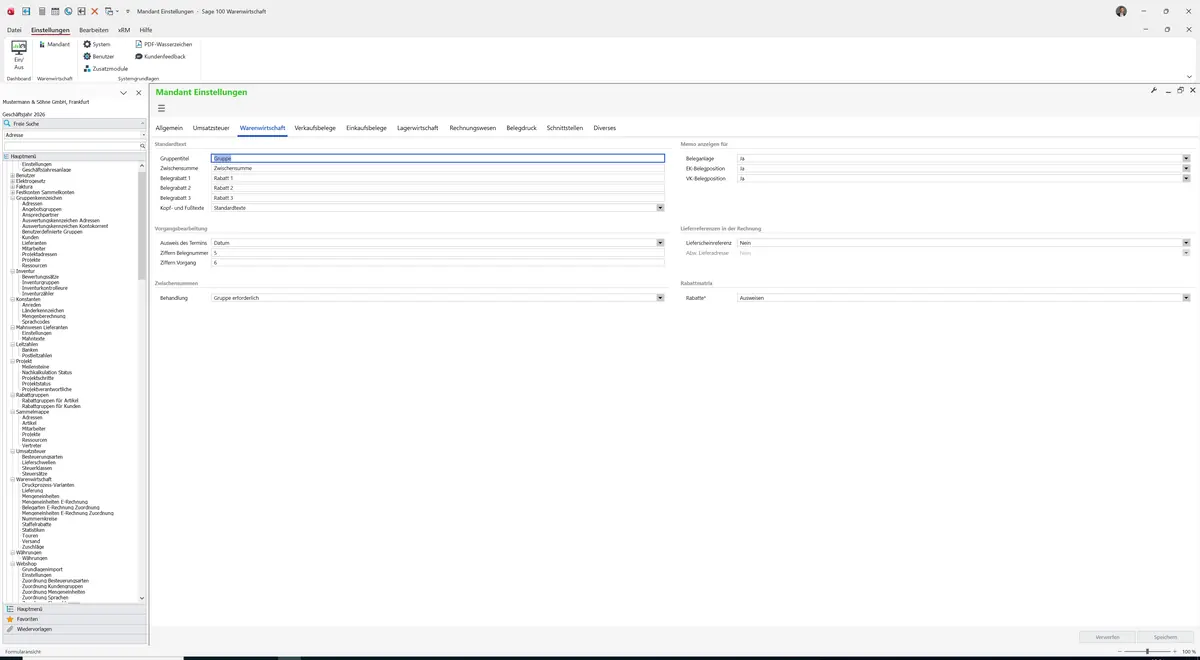The height and width of the screenshot is (660, 1200).
Task: Open the VK-Belegposition dropdown
Action: (1186, 178)
